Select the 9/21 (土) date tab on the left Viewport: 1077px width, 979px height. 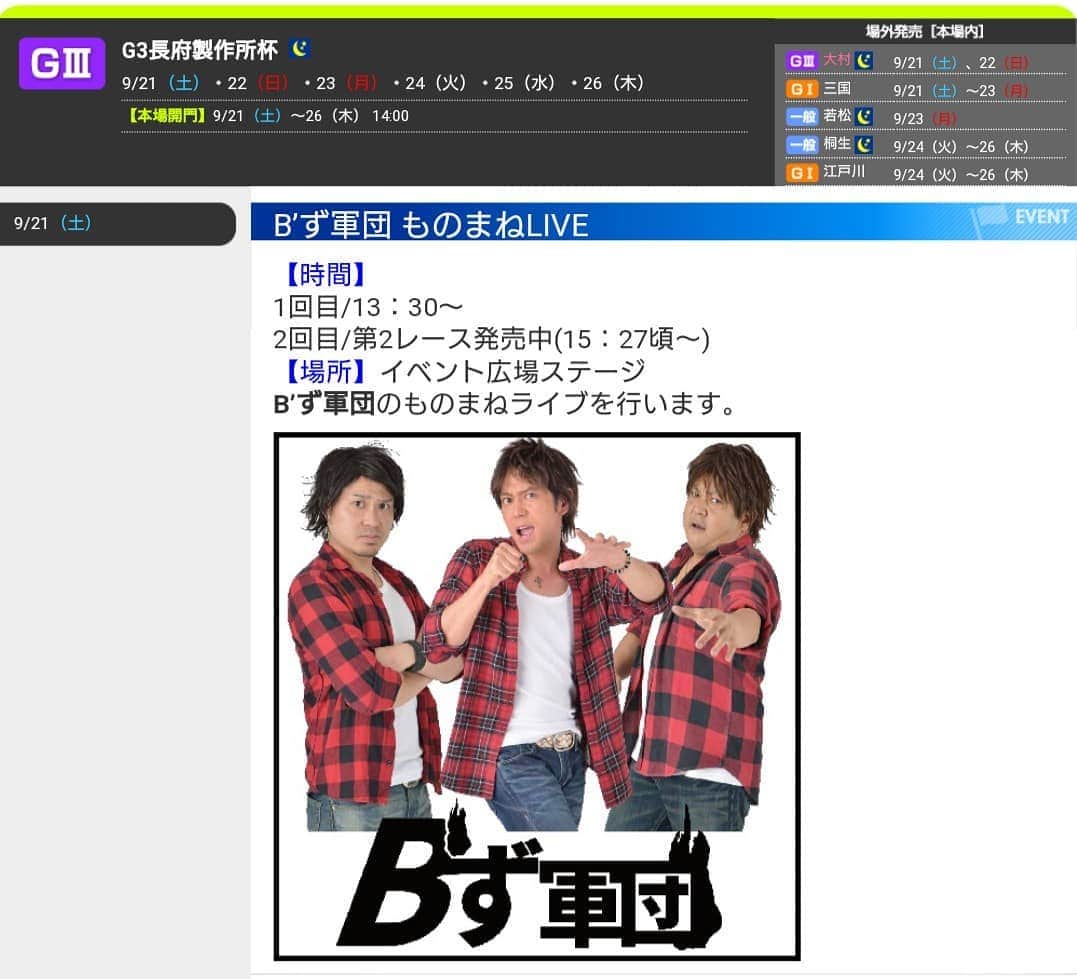(117, 223)
